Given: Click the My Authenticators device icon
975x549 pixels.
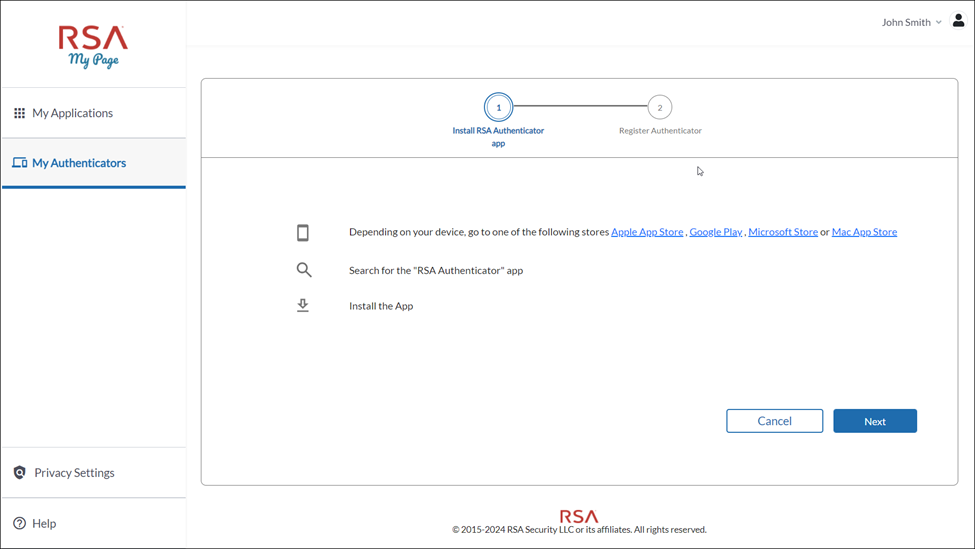Looking at the screenshot, I should [x=19, y=163].
